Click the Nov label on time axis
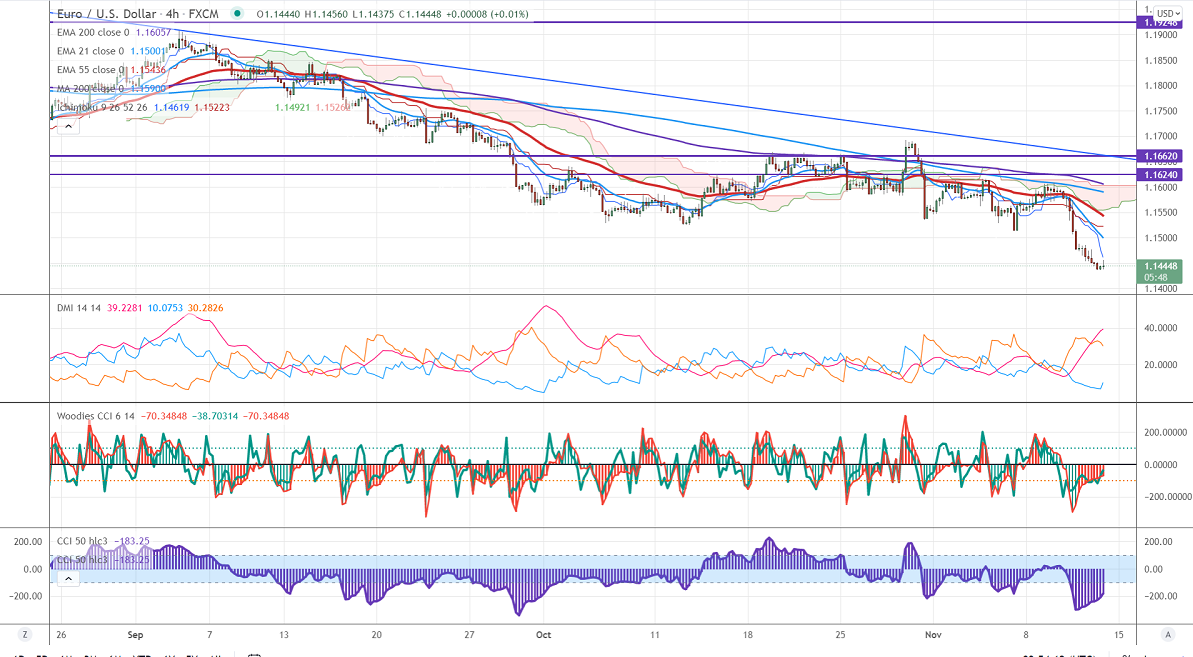The height and width of the screenshot is (657, 1193). (x=933, y=634)
